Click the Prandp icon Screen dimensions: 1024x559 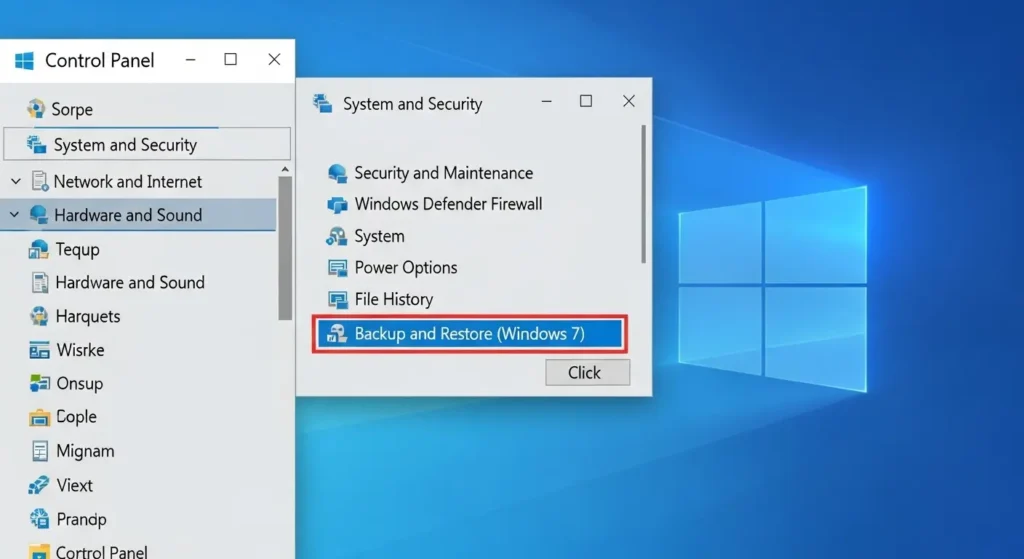click(x=39, y=519)
